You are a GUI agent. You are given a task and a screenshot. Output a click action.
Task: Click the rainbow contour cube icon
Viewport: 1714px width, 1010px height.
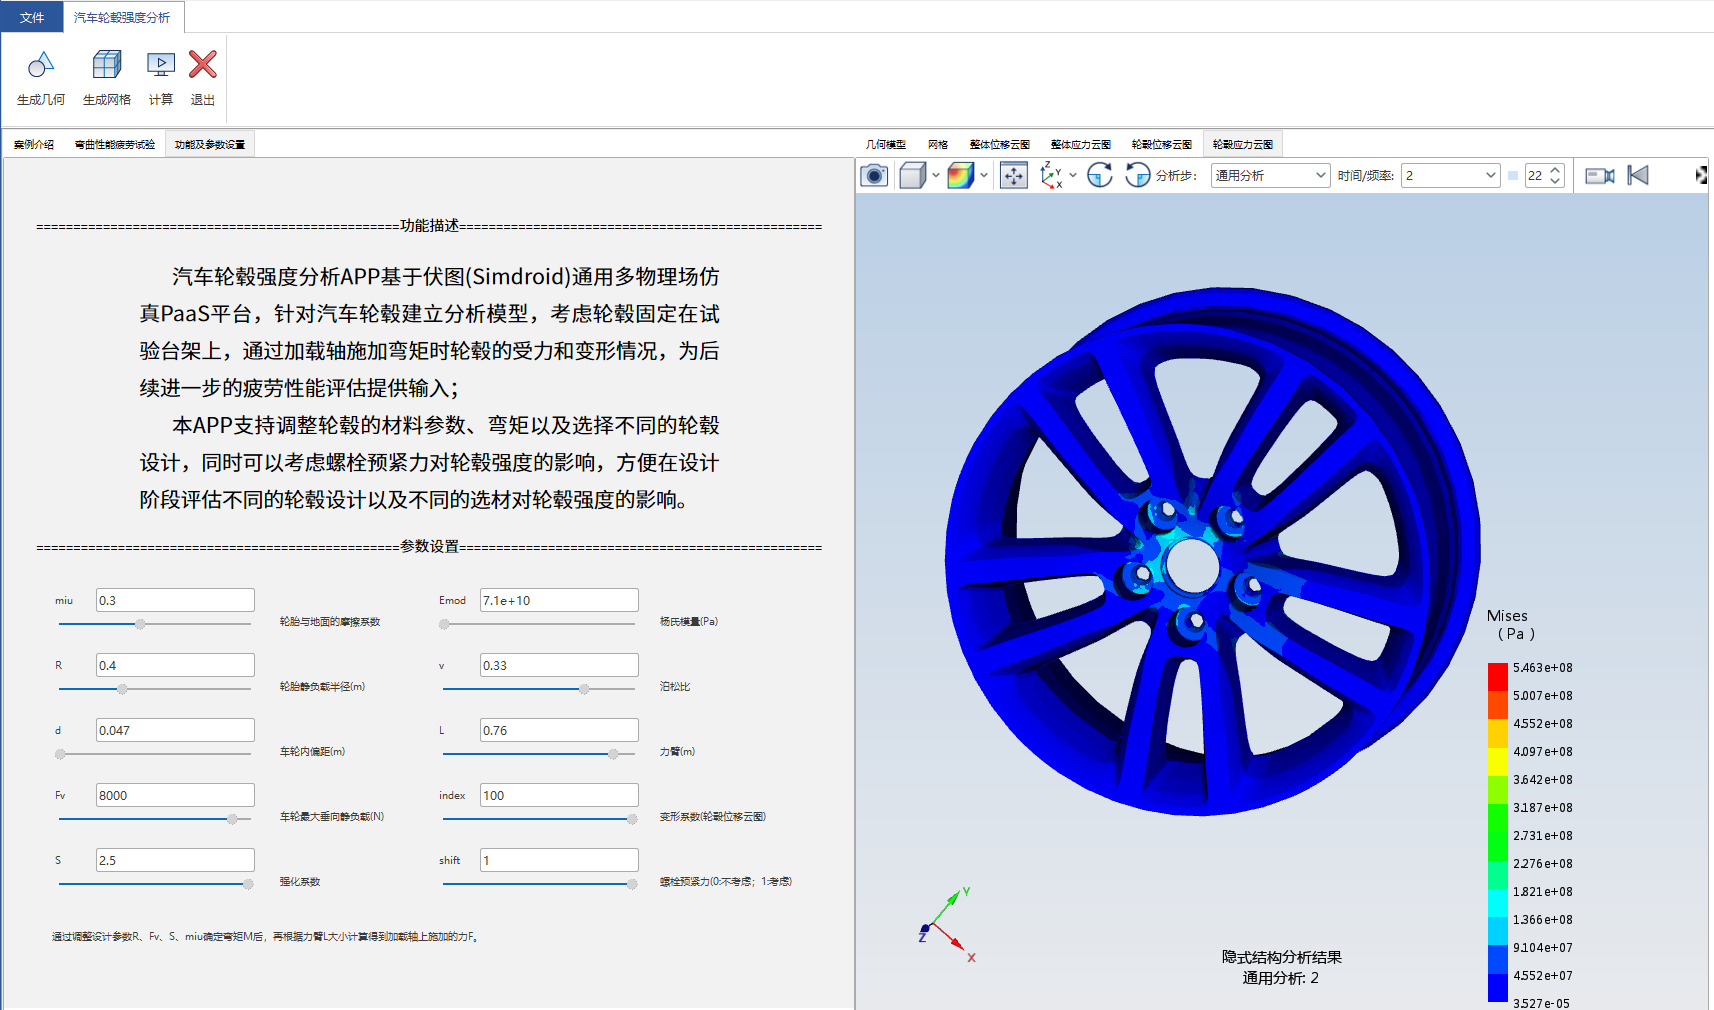tap(960, 176)
